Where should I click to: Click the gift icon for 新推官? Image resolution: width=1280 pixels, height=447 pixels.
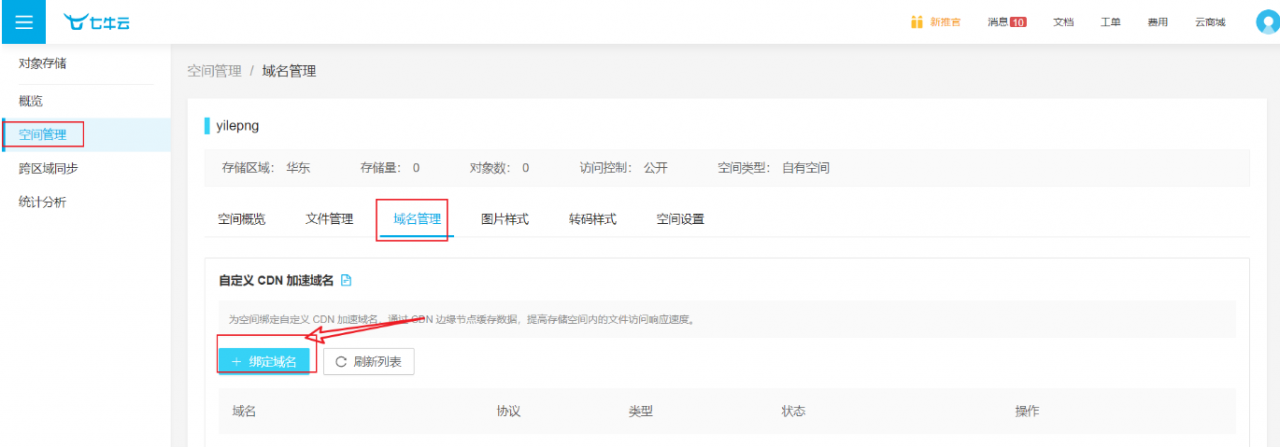(x=916, y=22)
